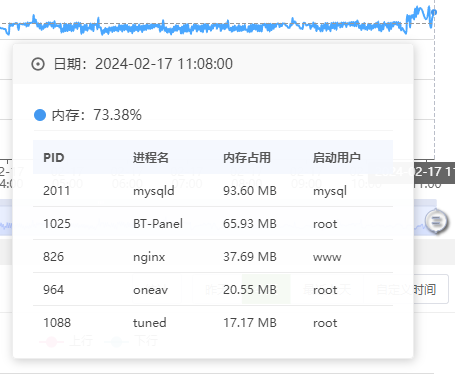Click the mysql user cell
455x392 pixels.
pyautogui.click(x=330, y=191)
